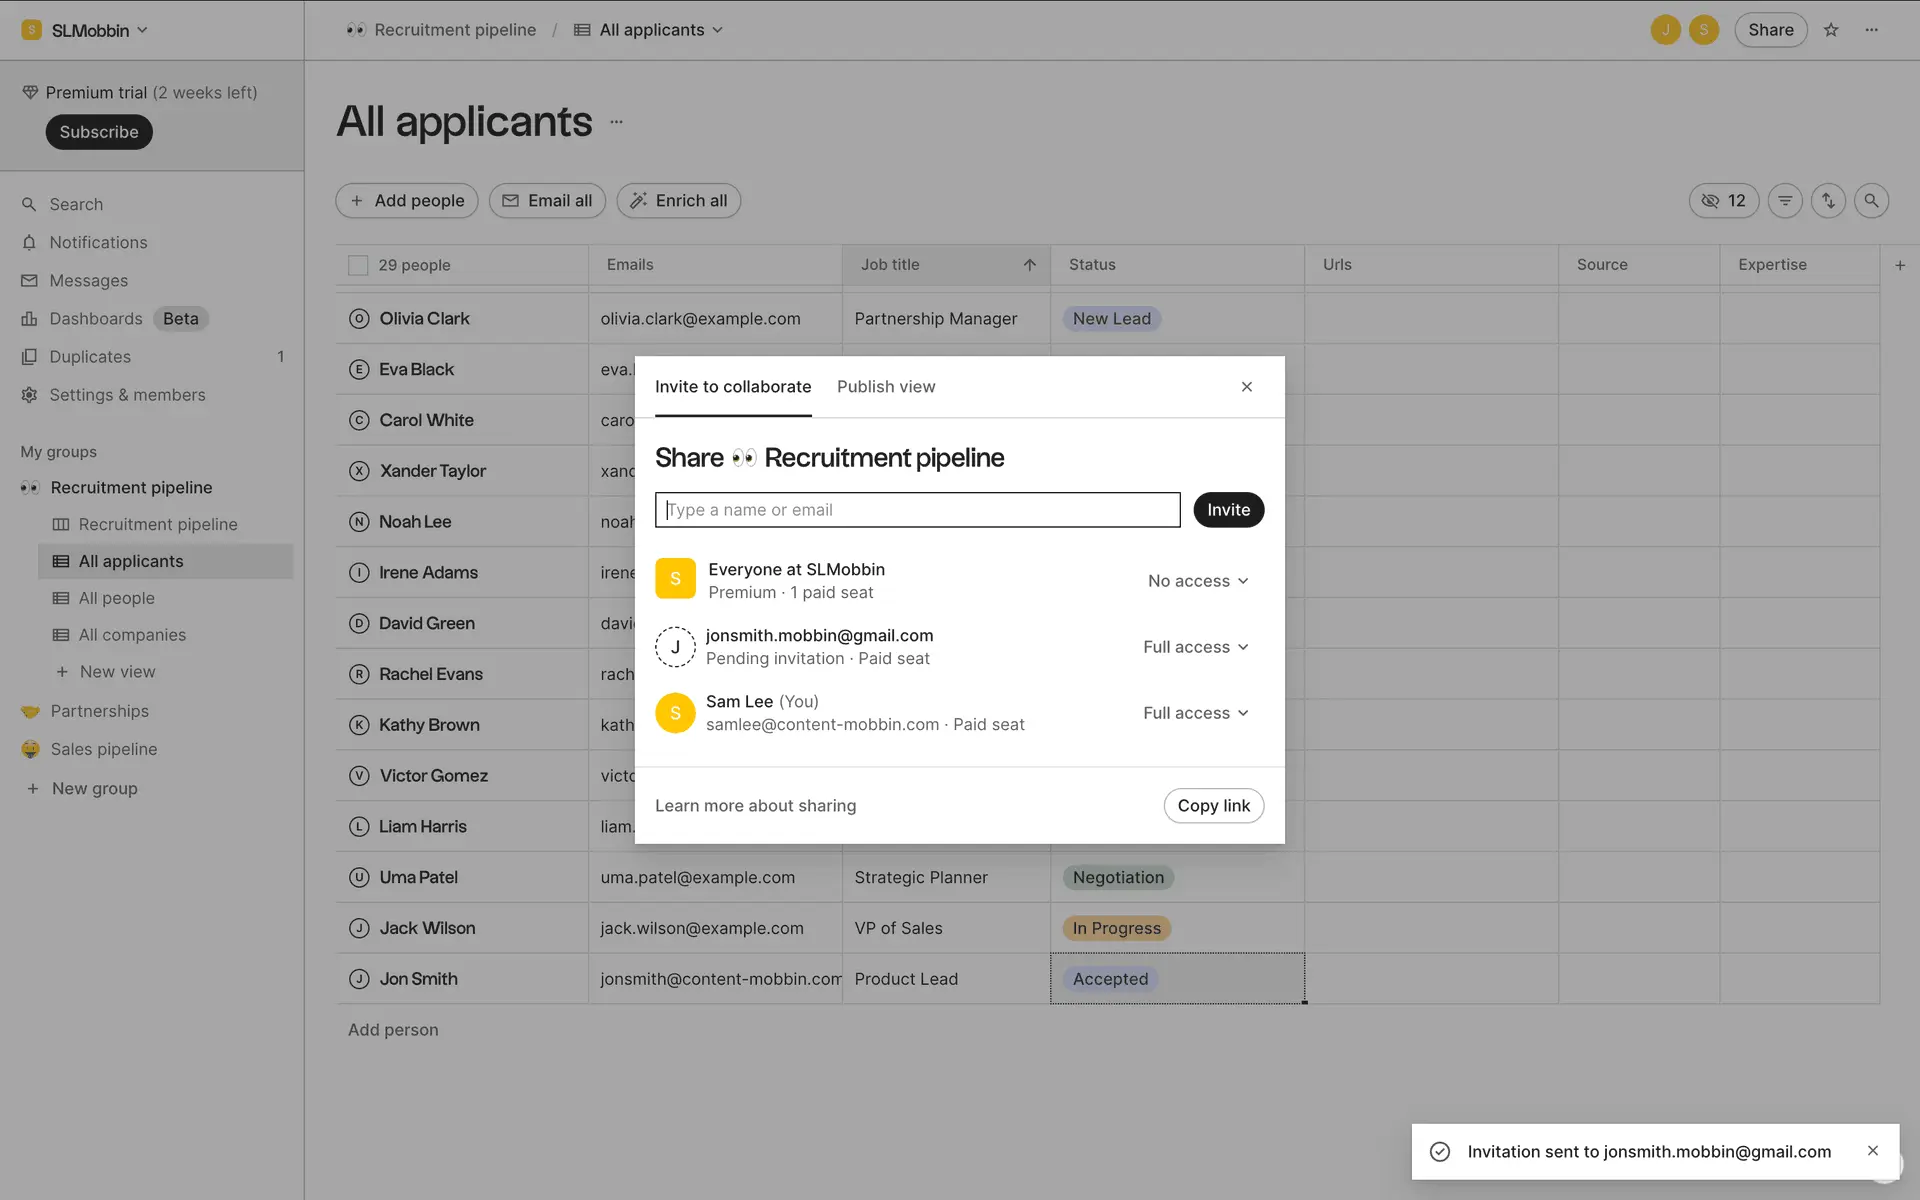
Task: Open the top-right more options icon
Action: click(x=1871, y=30)
